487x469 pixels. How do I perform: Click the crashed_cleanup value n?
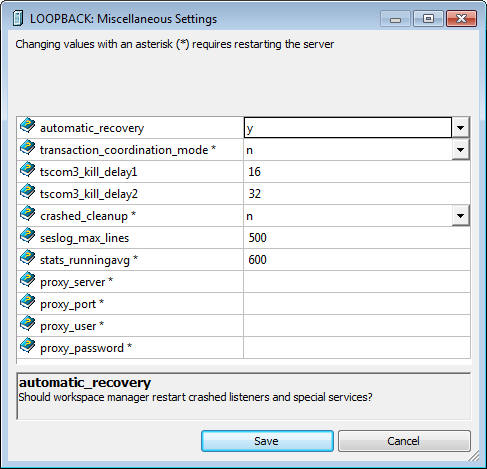(x=348, y=216)
